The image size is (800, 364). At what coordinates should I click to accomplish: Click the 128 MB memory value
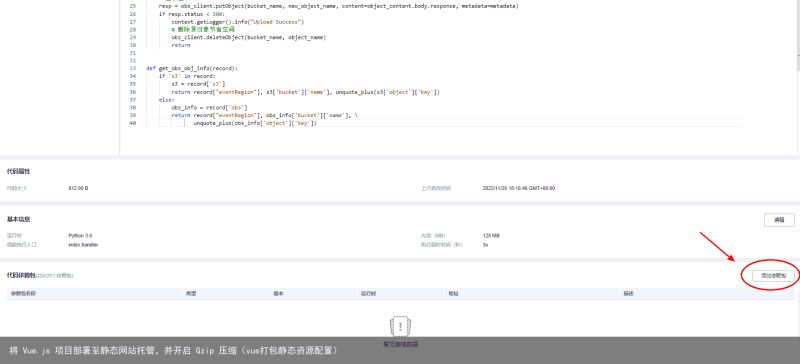click(491, 235)
